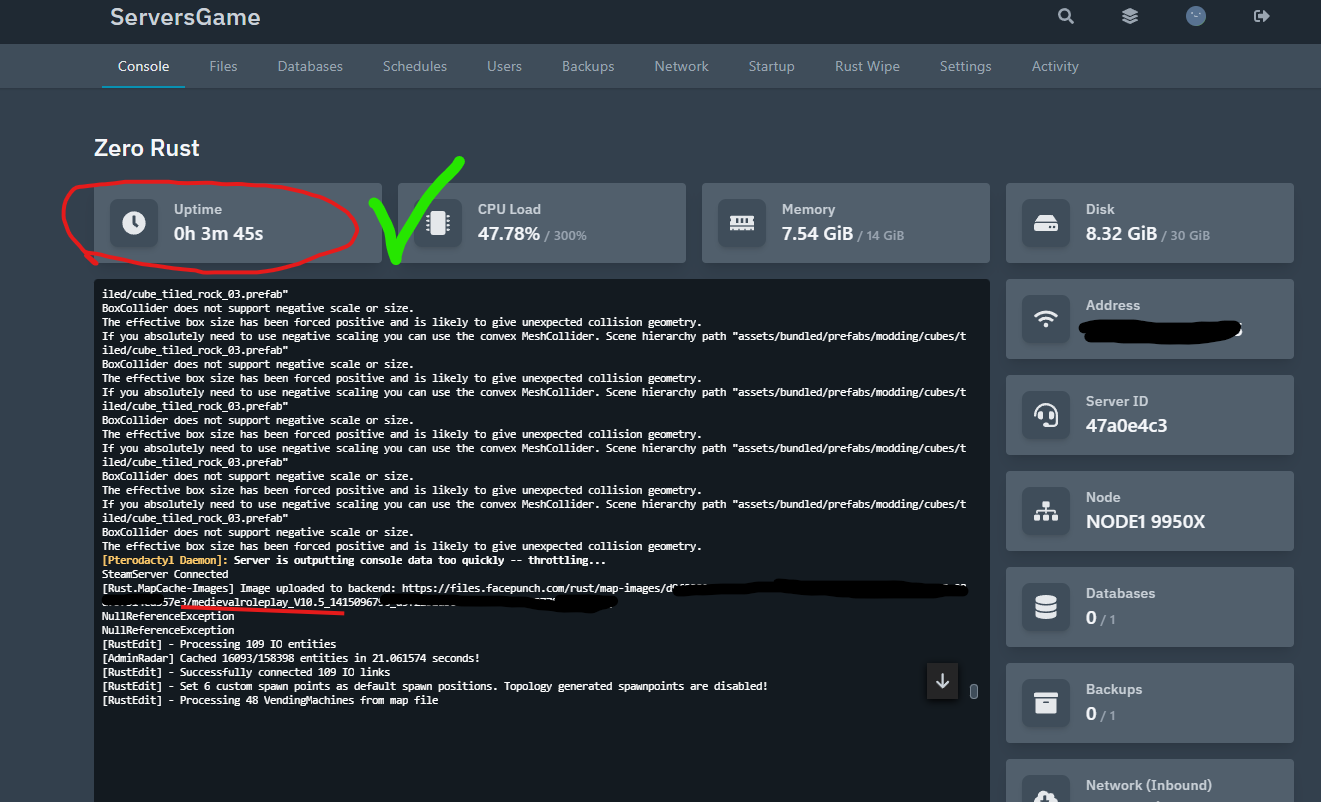Click the Disk drive icon

(1046, 223)
